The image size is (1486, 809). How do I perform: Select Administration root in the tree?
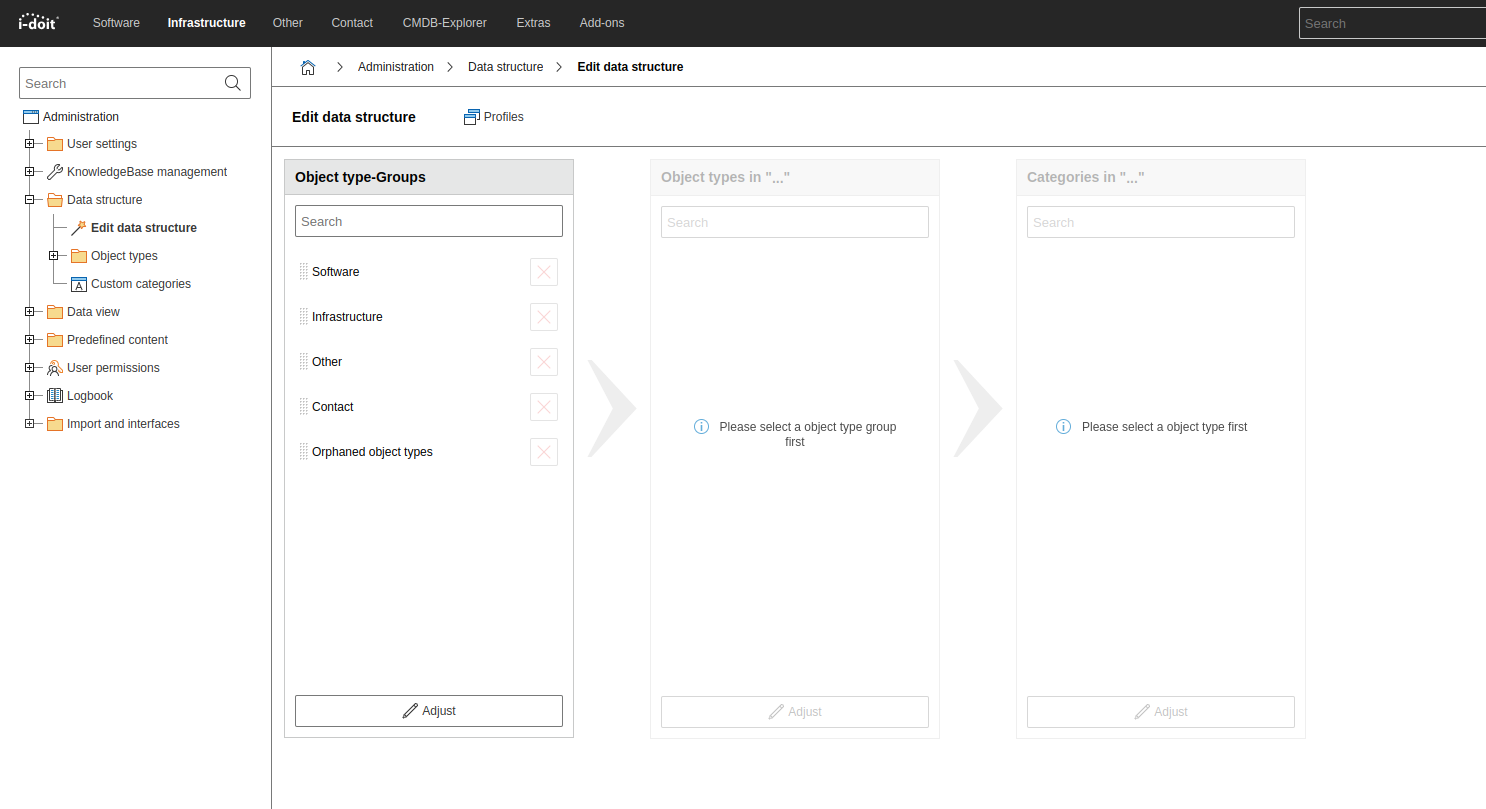81,117
